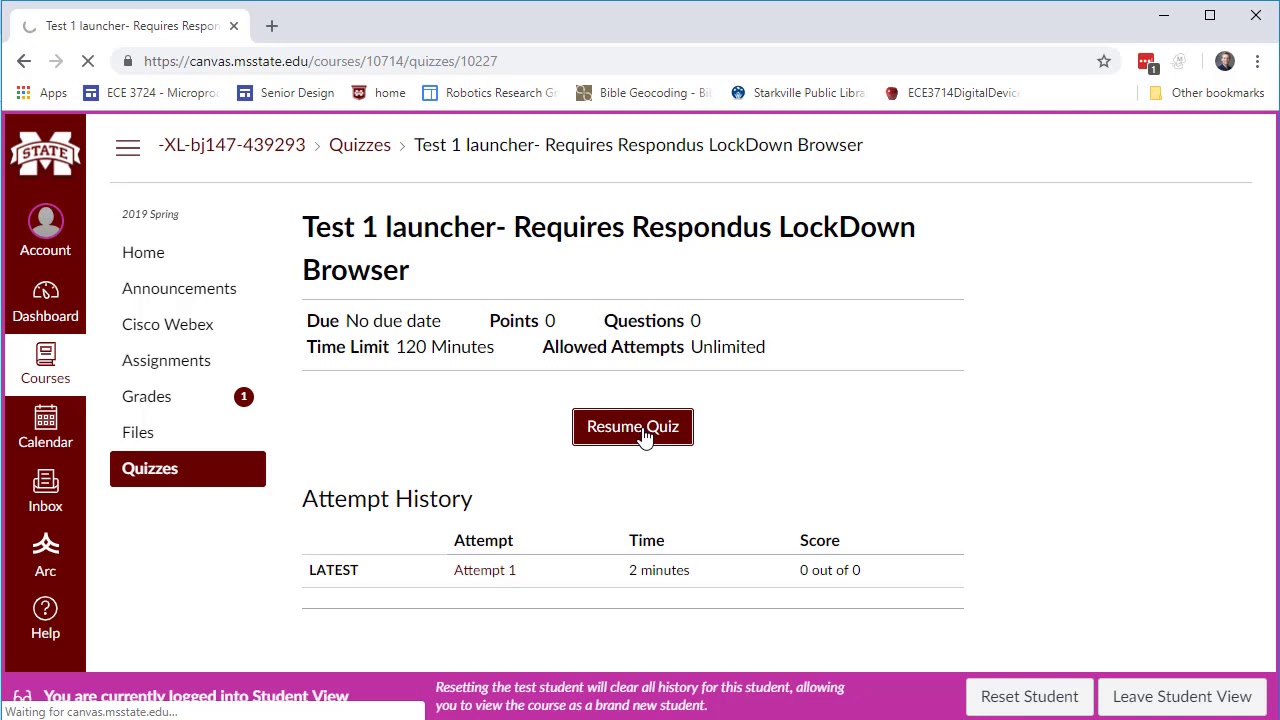1280x720 pixels.
Task: Open Grades in course menu
Action: [x=146, y=396]
